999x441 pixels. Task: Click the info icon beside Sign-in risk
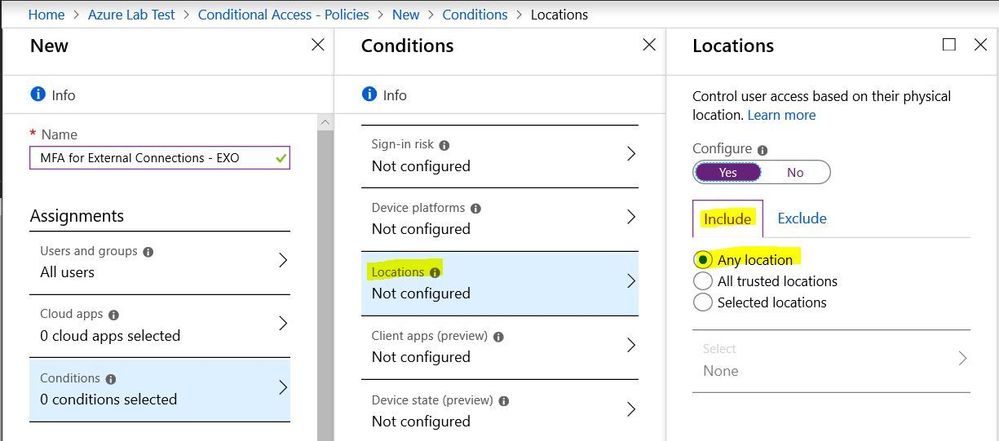pyautogui.click(x=445, y=145)
